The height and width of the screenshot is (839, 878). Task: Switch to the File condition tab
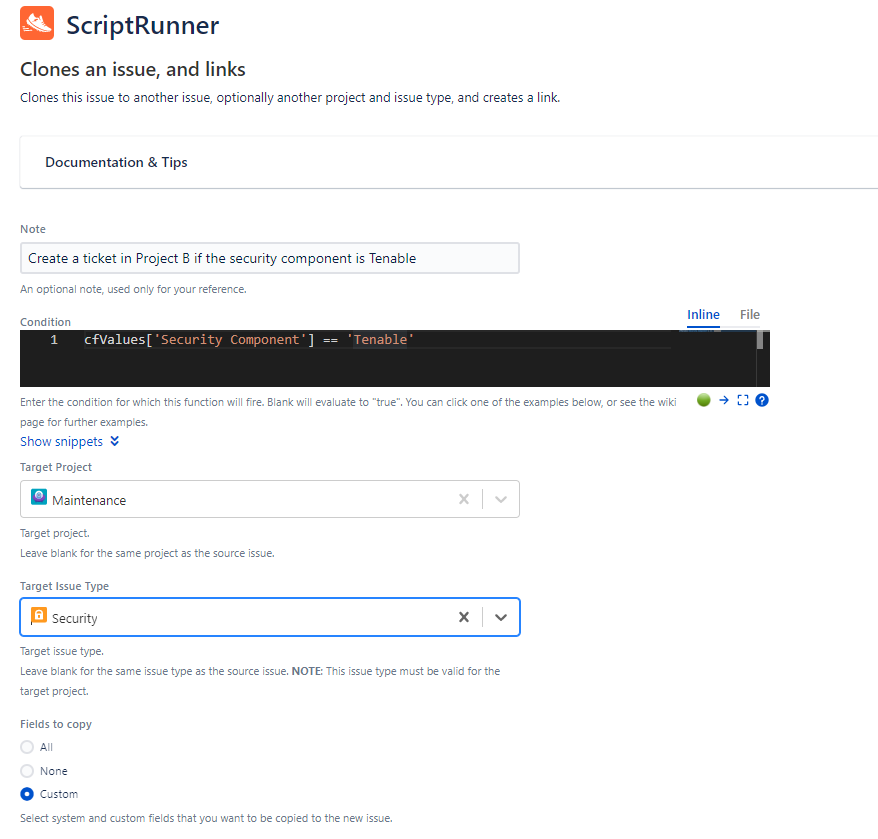pyautogui.click(x=749, y=314)
